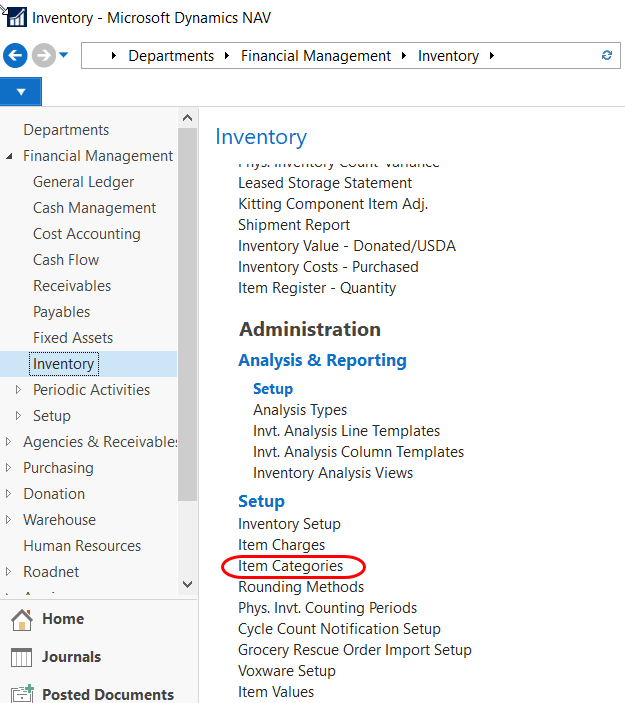The image size is (625, 703).
Task: Open the blue application menu dropdown
Action: point(21,92)
